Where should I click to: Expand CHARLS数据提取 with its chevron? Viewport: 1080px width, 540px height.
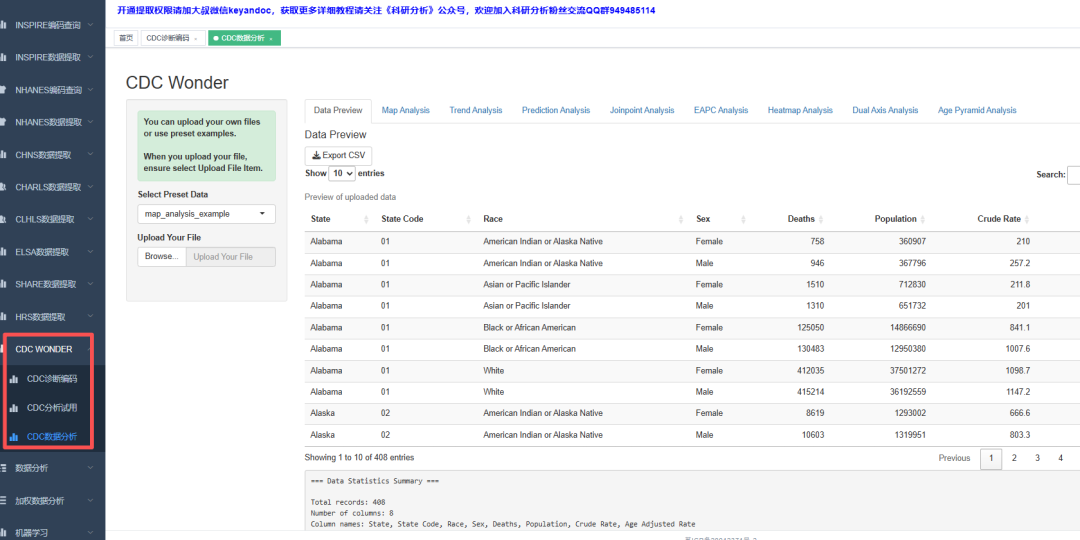tap(90, 187)
